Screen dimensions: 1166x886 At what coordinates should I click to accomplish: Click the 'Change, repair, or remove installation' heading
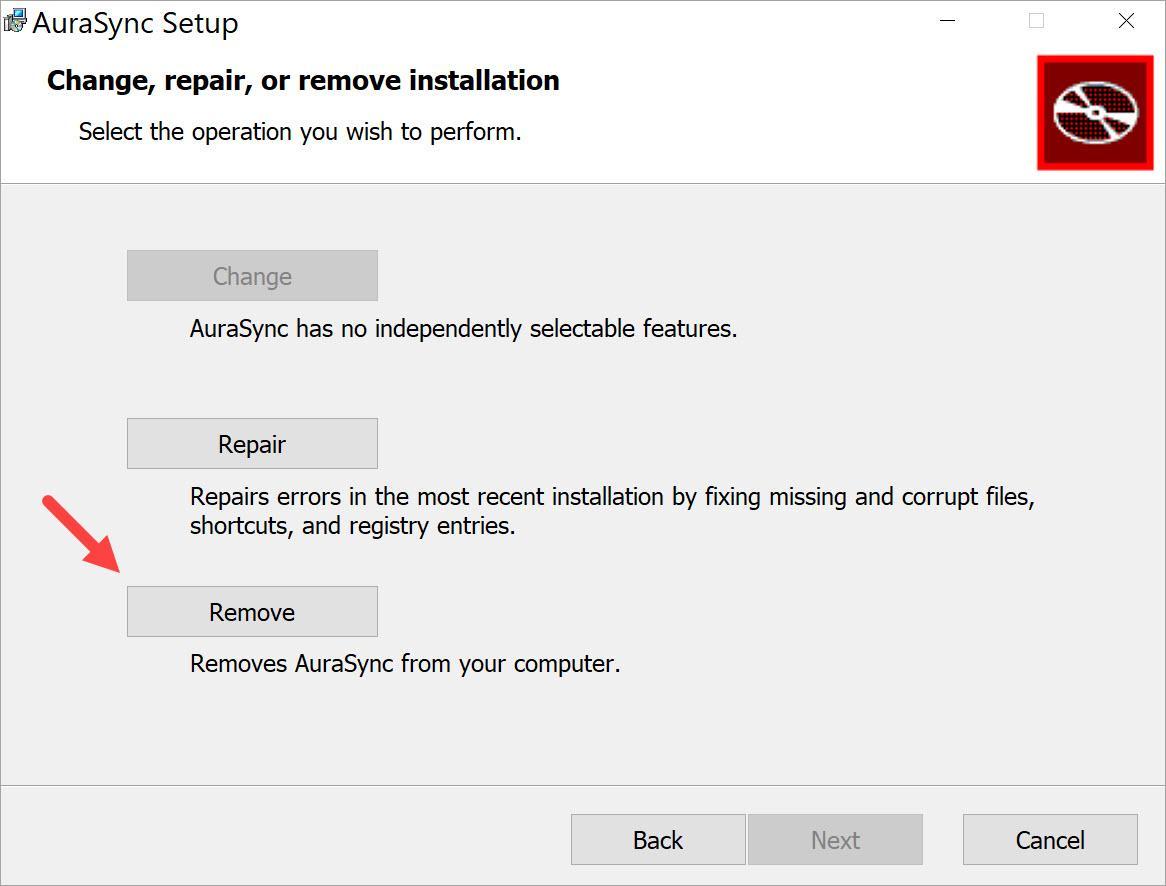pos(303,80)
